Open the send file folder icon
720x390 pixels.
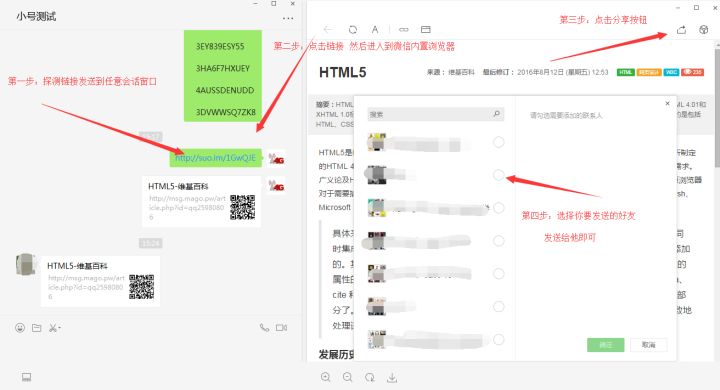(x=36, y=328)
